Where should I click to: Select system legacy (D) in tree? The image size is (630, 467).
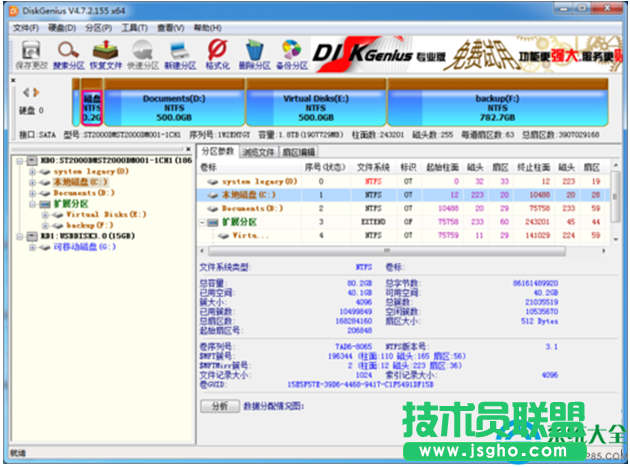point(91,172)
